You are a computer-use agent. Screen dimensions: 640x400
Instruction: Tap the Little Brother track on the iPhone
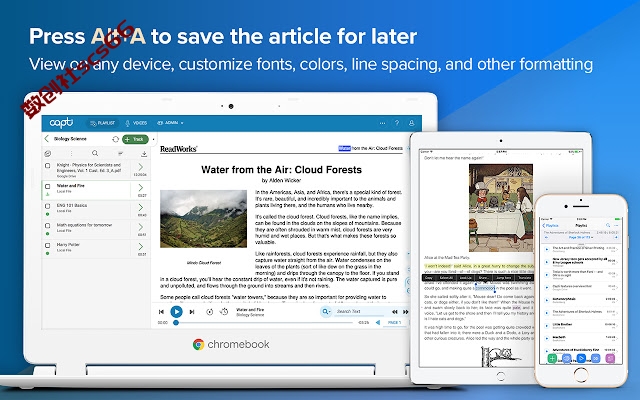coord(581,325)
